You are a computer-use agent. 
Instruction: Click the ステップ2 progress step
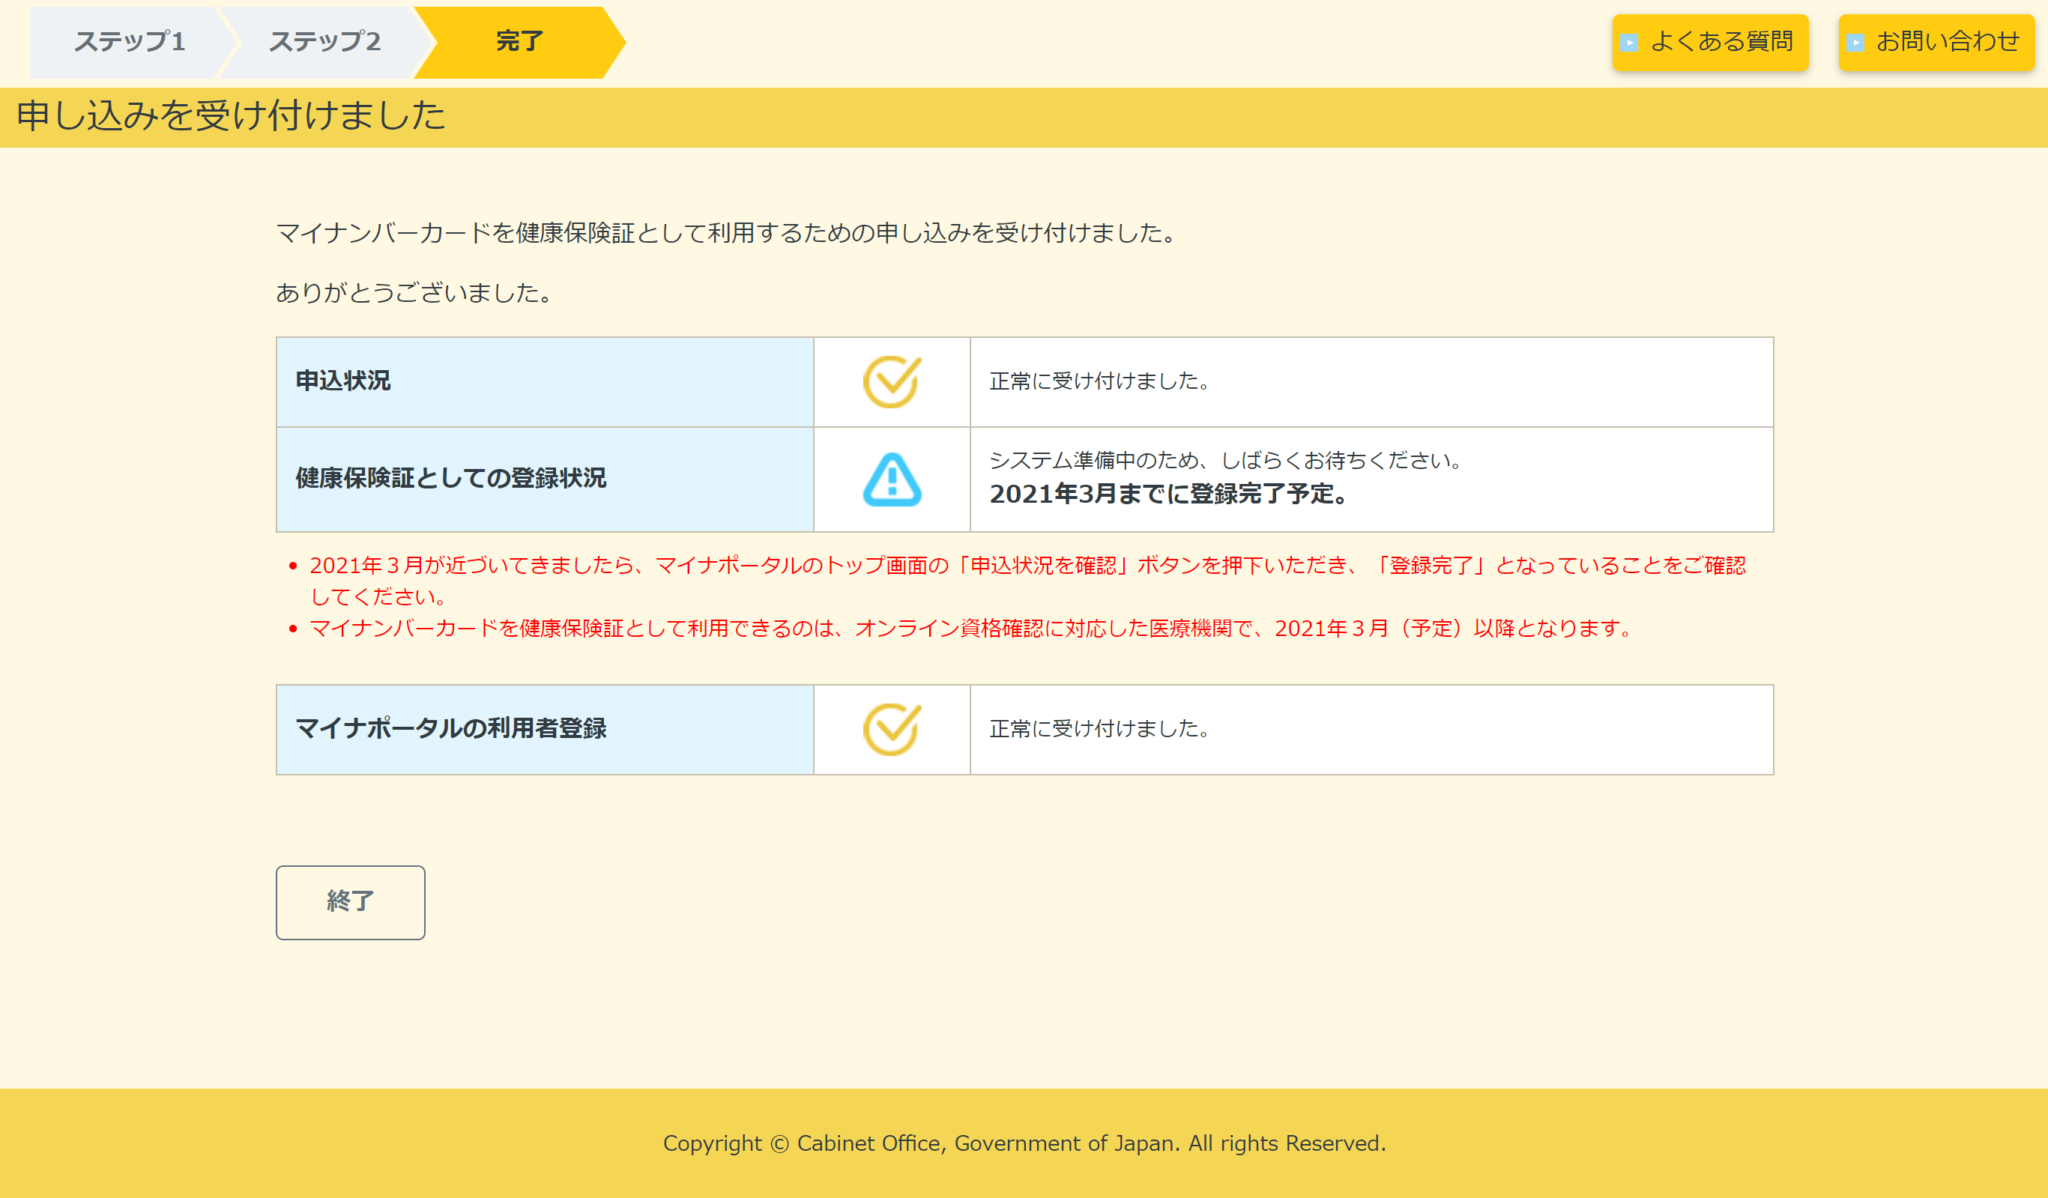324,42
